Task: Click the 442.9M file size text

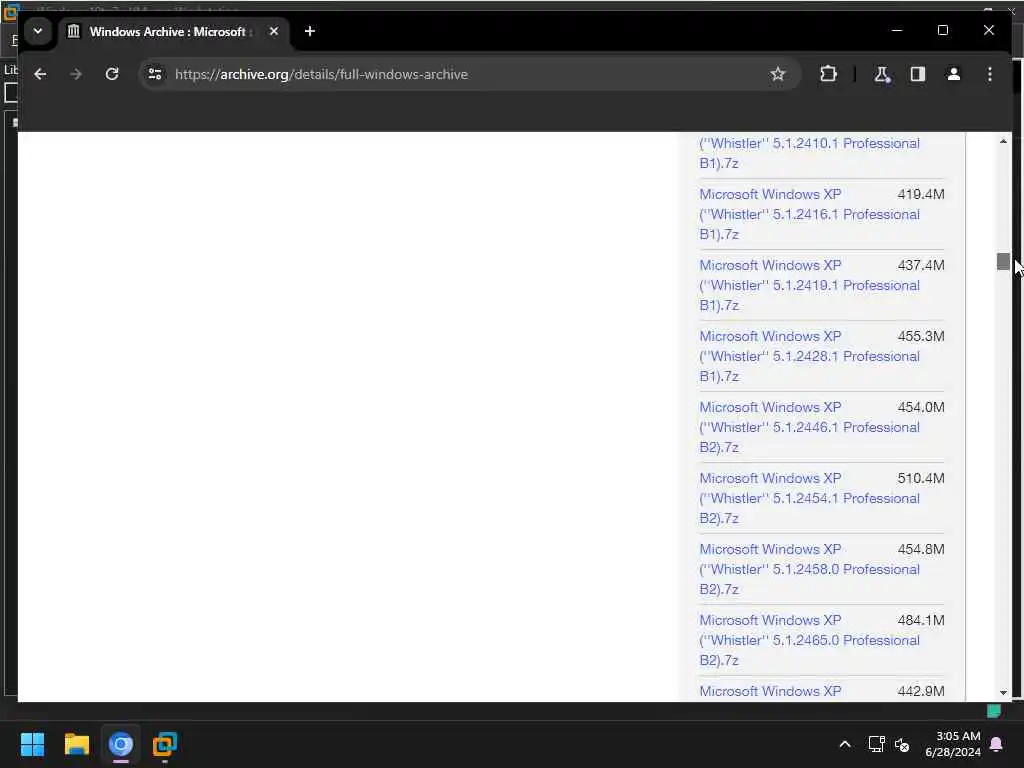Action: [x=921, y=691]
